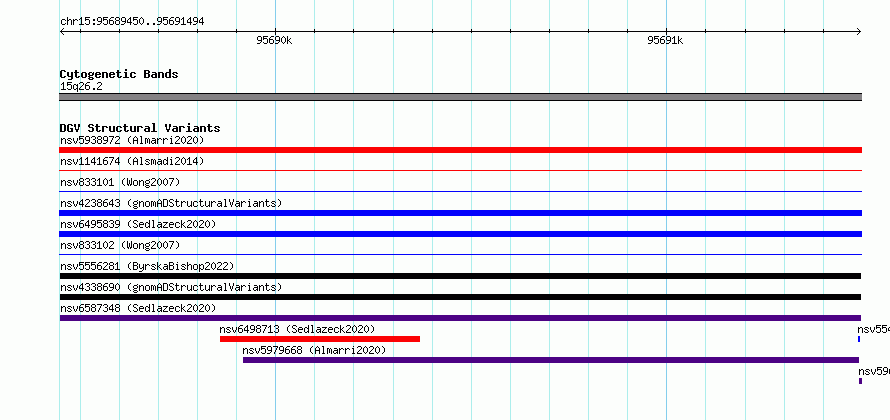Click the 95691k ruler position label
This screenshot has width=890, height=420.
pos(665,40)
